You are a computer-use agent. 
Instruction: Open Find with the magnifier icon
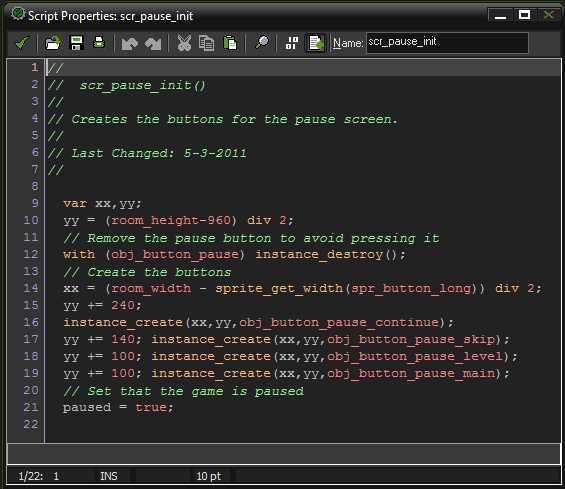pos(262,43)
